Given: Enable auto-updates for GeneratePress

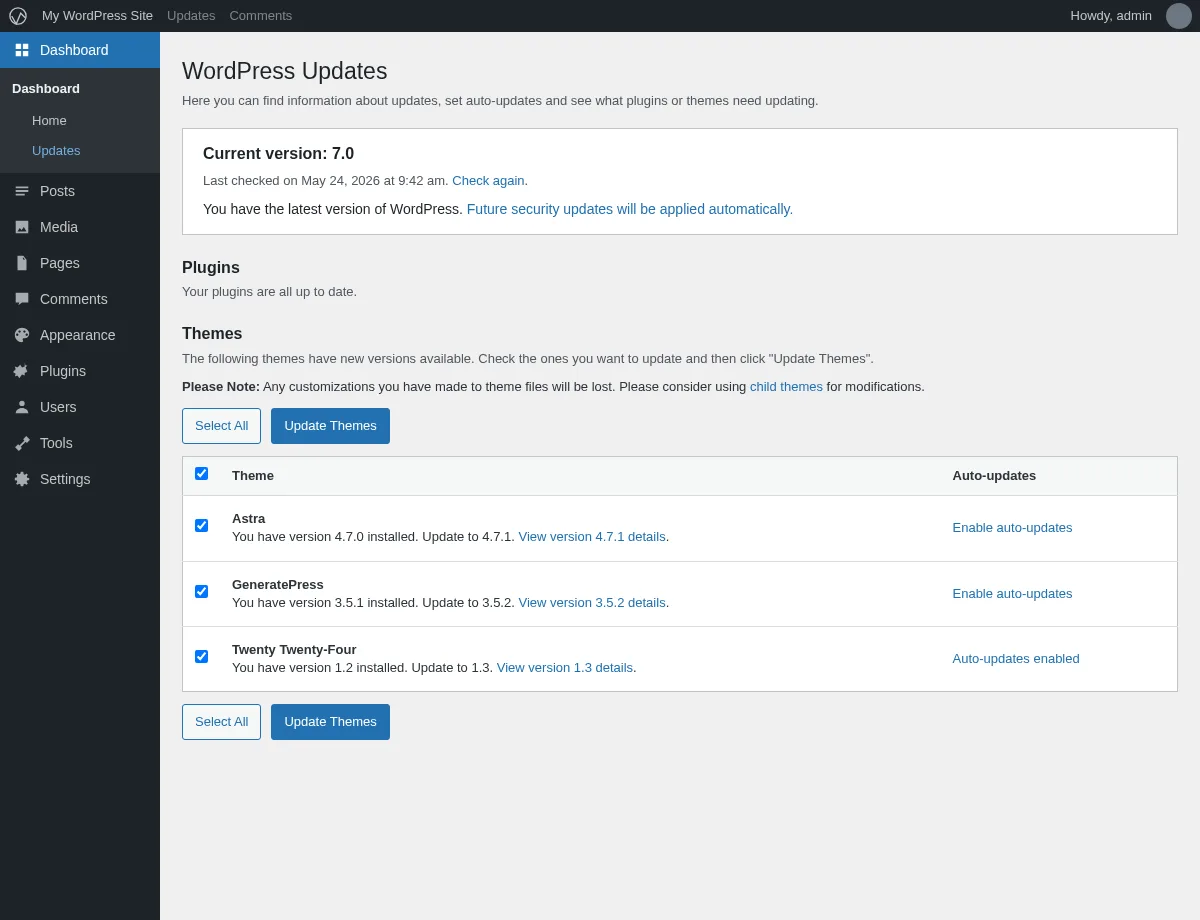Looking at the screenshot, I should click(1012, 594).
